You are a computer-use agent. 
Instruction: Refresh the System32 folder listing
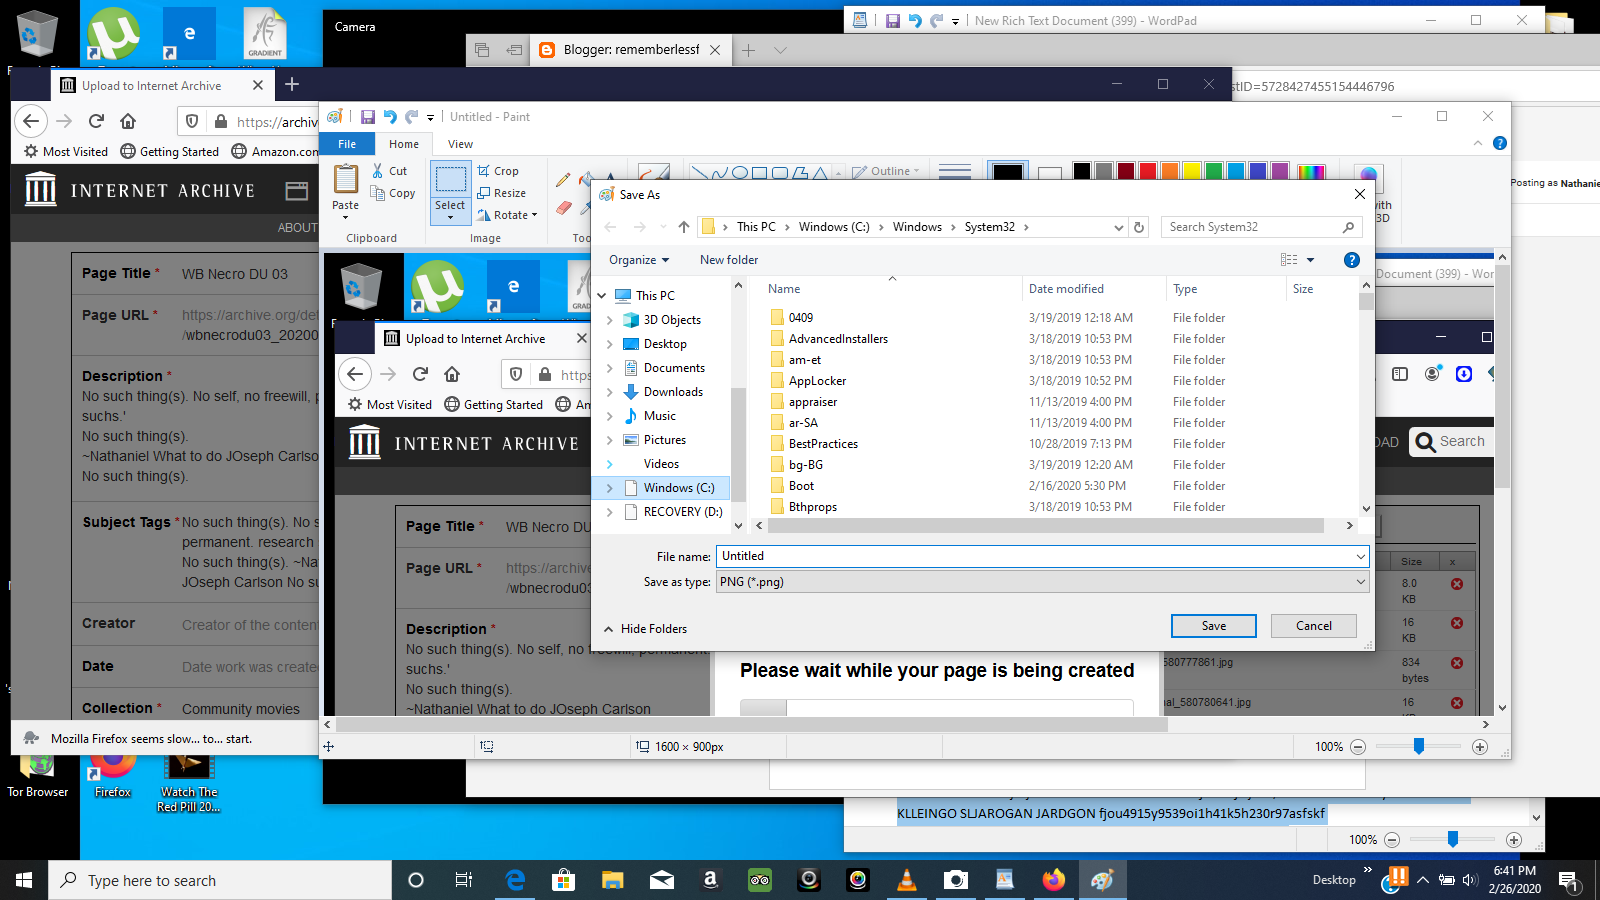1139,227
